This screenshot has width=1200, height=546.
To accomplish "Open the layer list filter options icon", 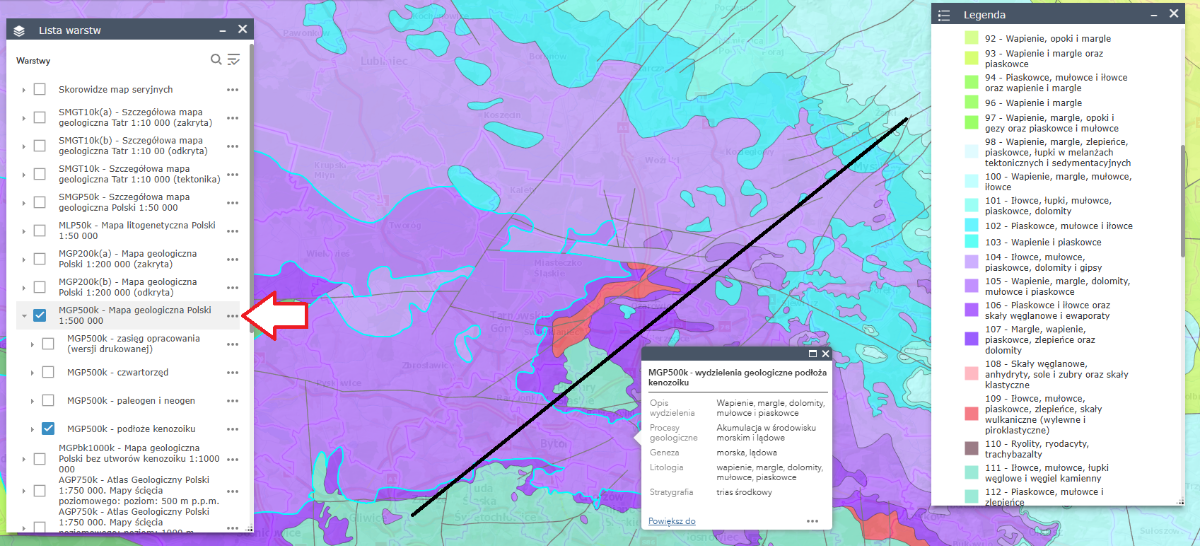I will pos(234,60).
